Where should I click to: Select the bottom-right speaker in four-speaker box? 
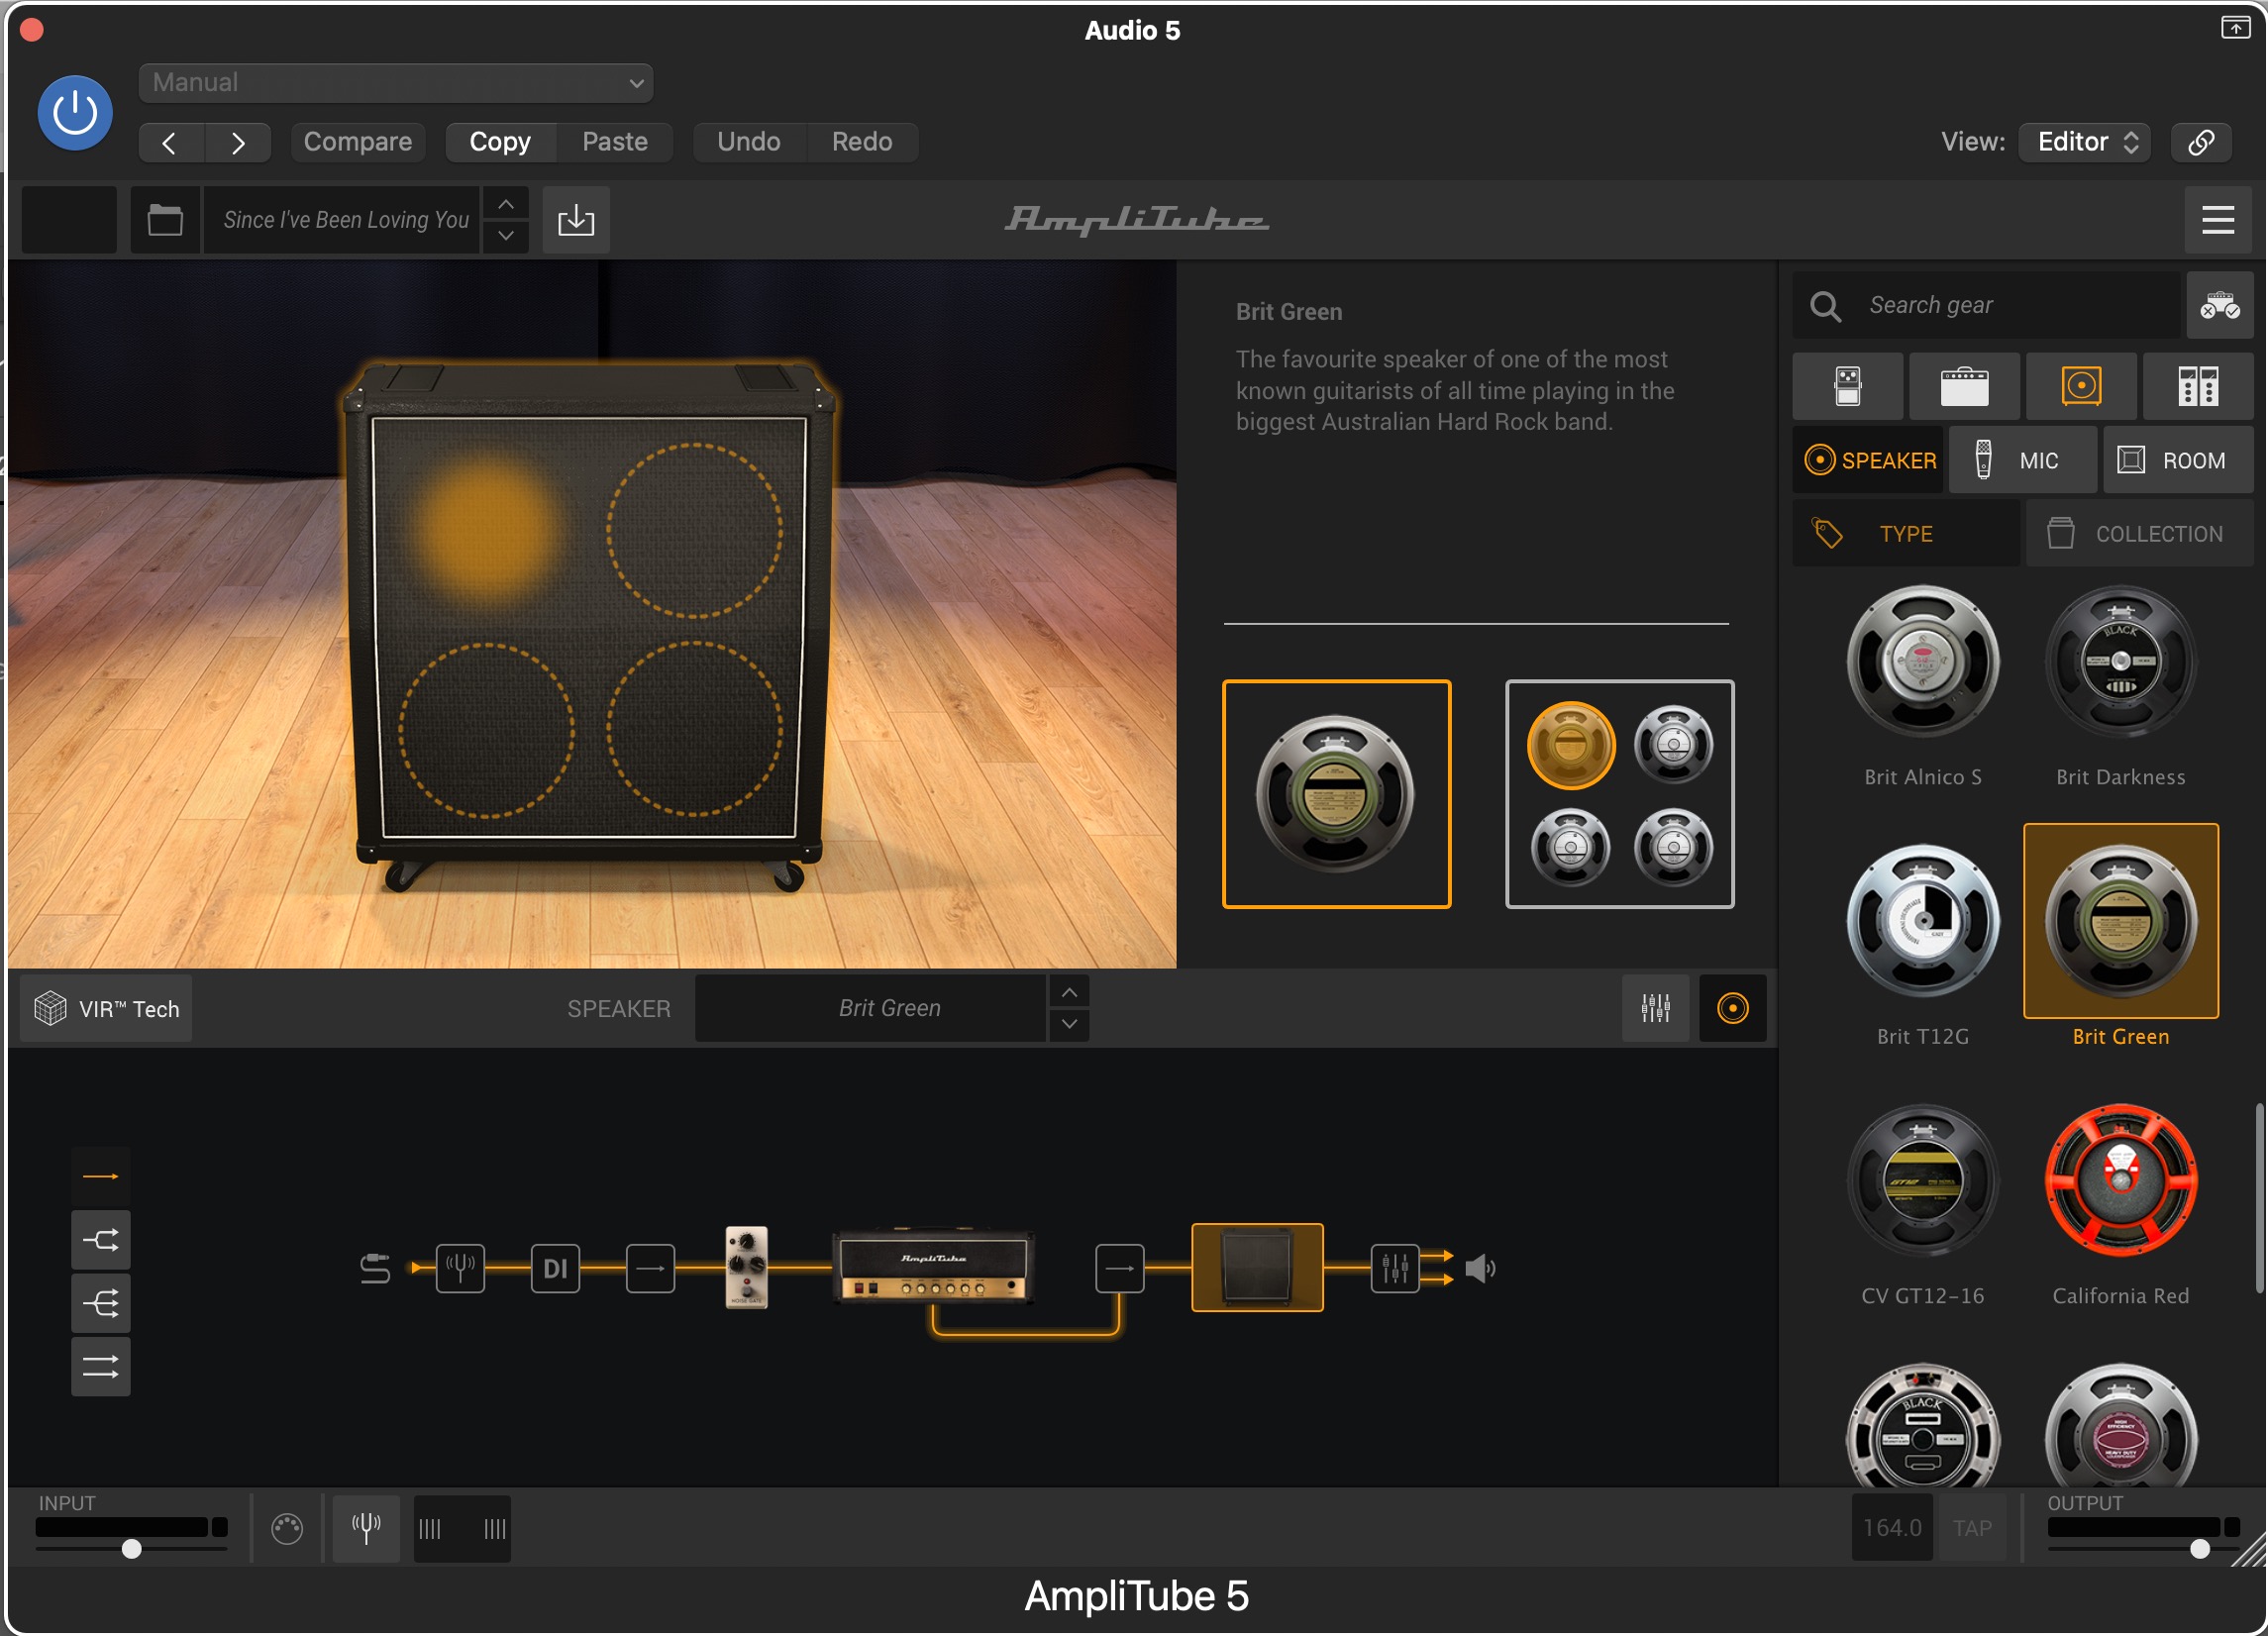[x=1675, y=849]
